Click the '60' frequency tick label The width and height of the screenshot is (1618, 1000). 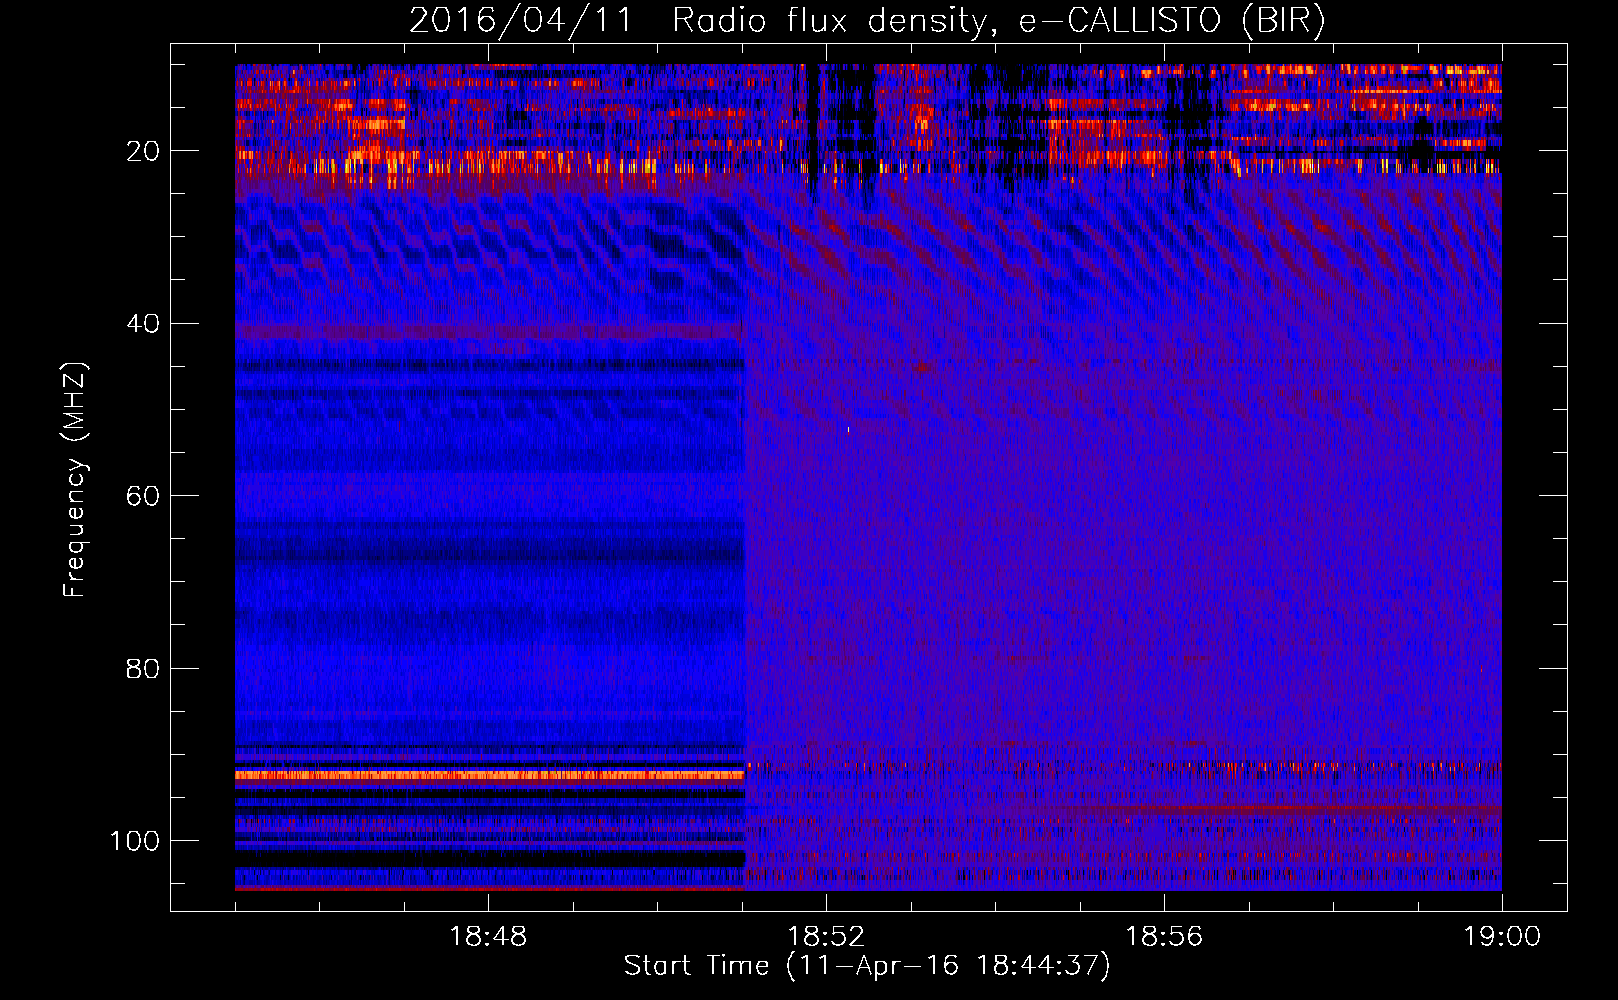143,496
